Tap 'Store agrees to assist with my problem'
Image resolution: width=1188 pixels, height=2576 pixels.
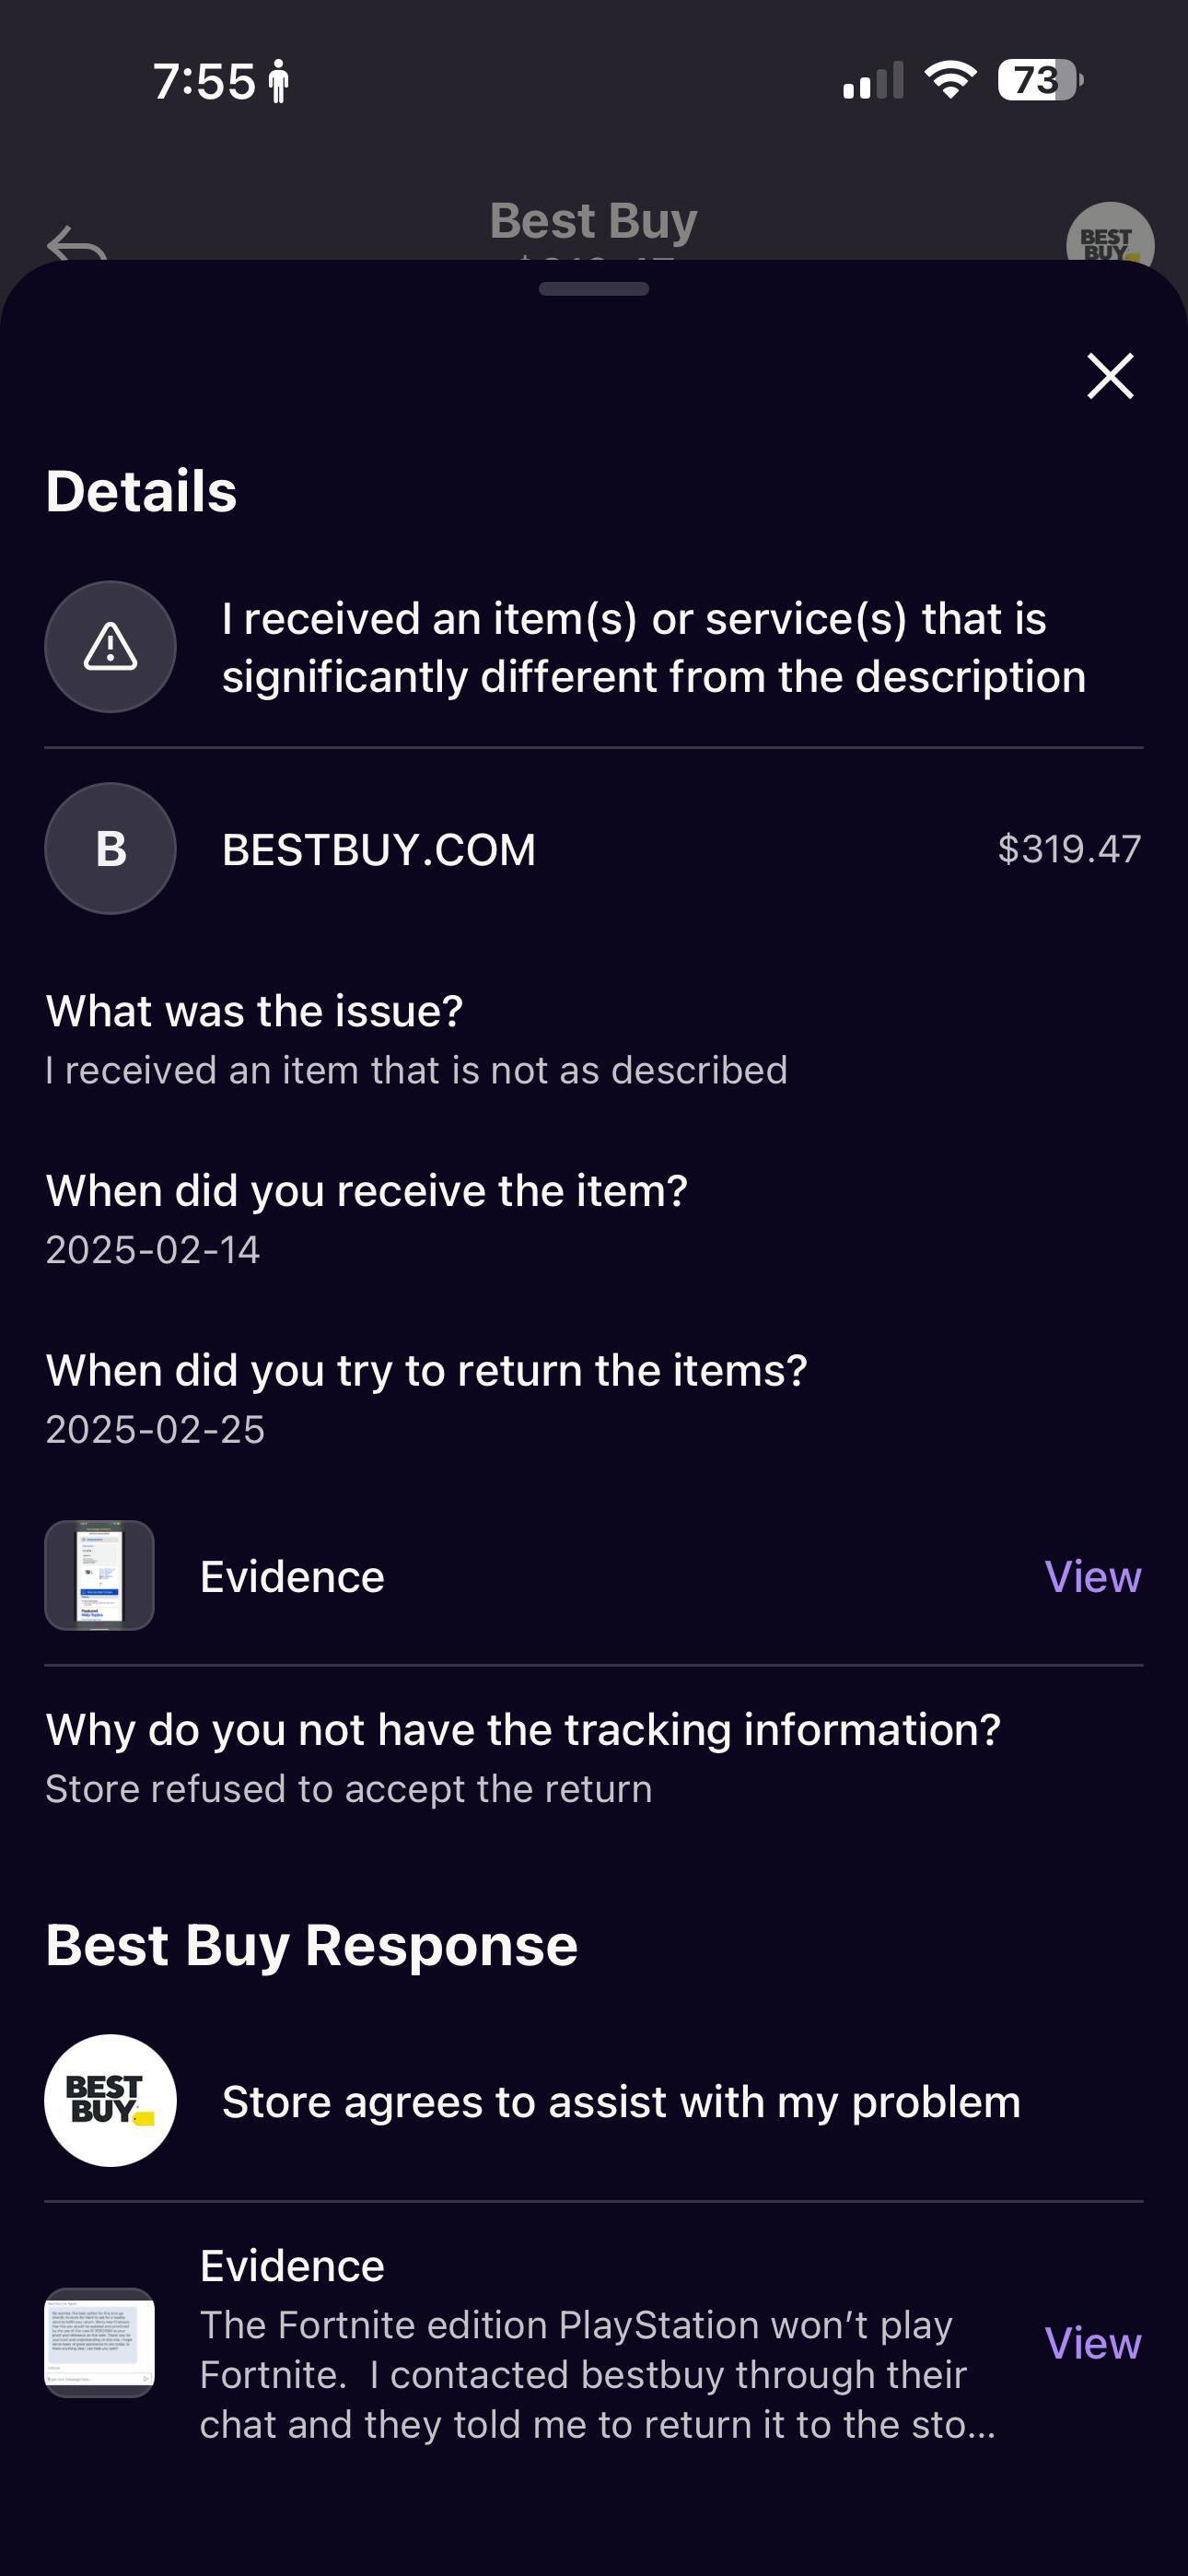621,2102
